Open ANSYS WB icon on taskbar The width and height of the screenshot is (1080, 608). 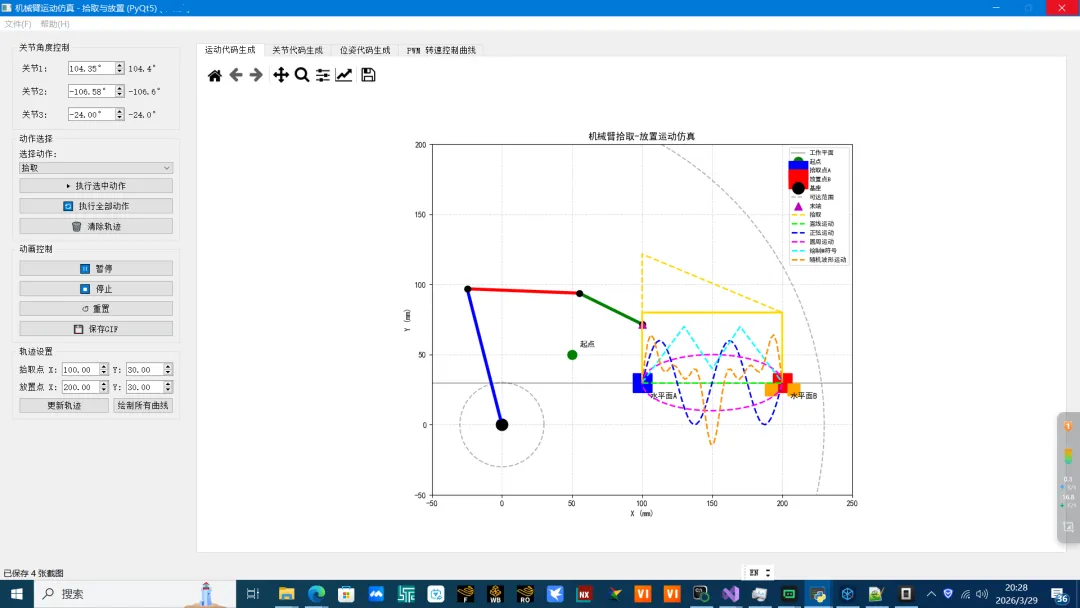click(x=495, y=594)
